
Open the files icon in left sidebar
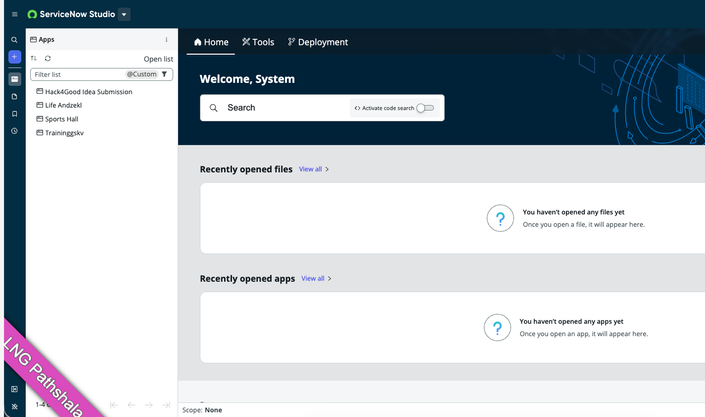click(14, 97)
